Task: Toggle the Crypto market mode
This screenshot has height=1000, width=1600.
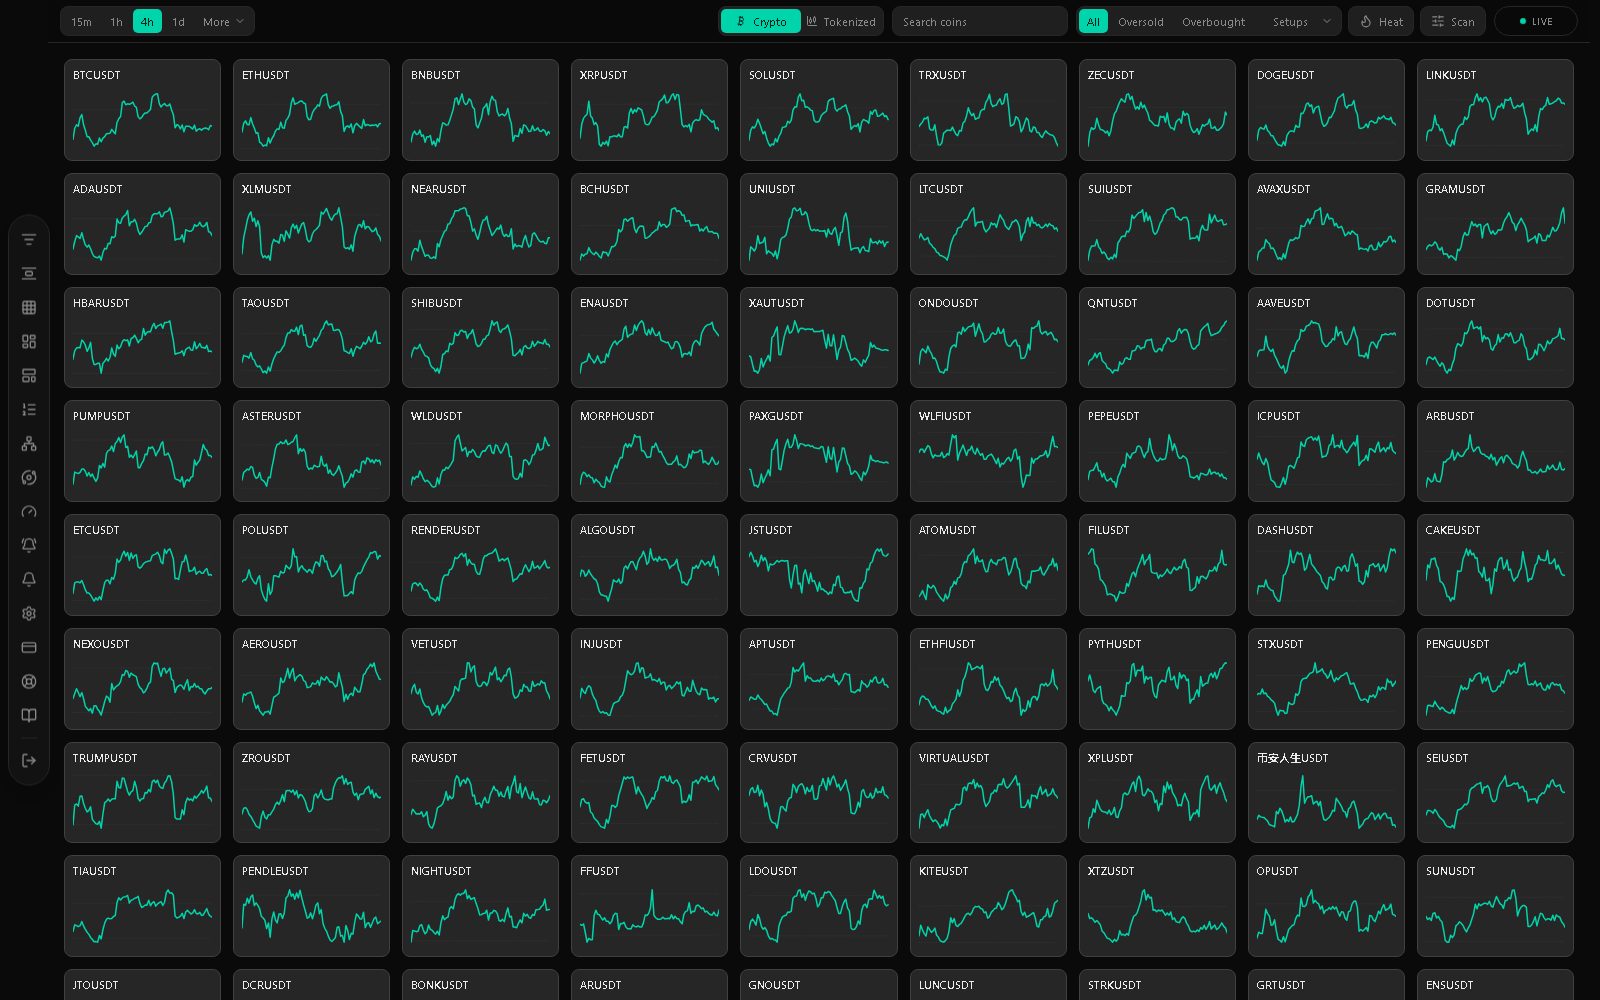Action: (761, 22)
